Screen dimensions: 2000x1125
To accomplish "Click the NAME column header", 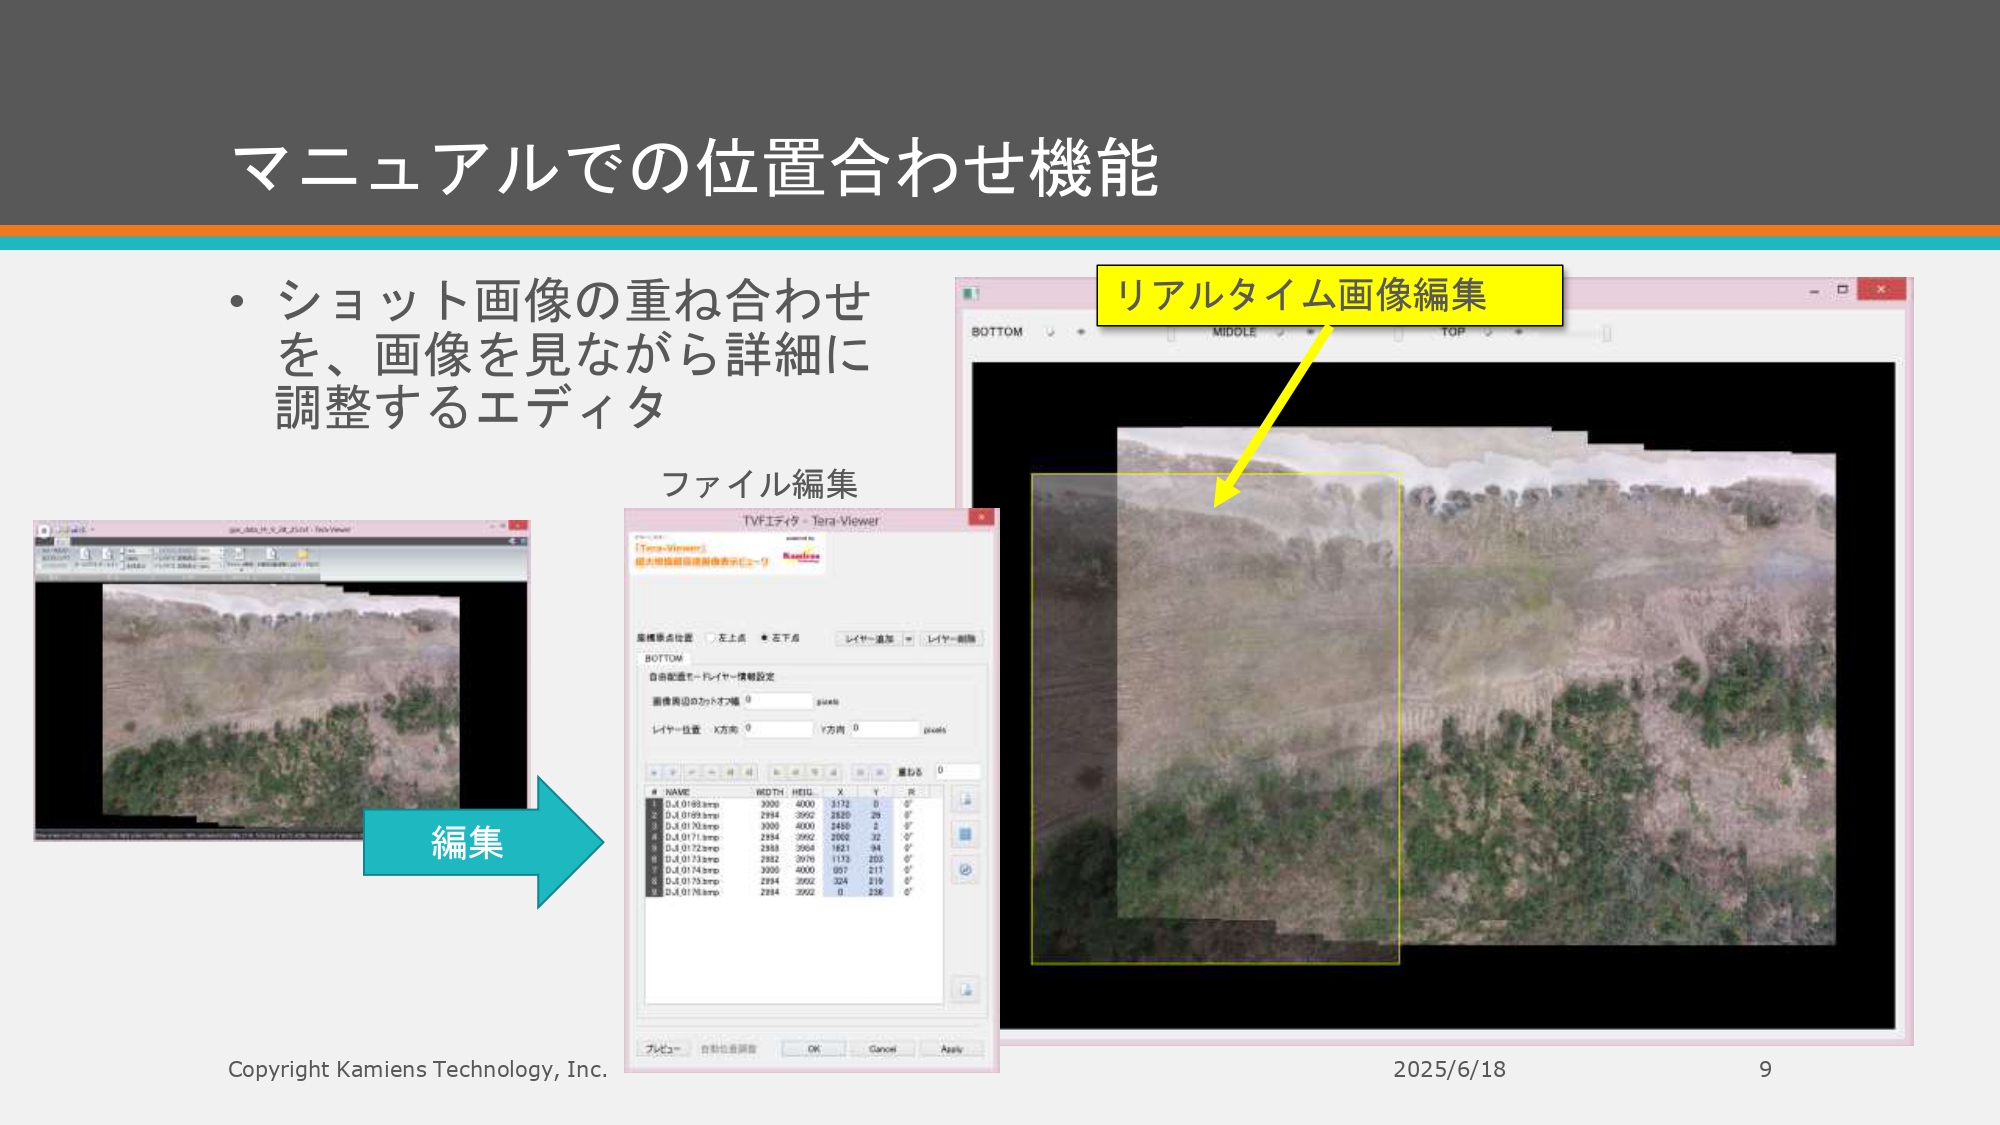I will click(678, 792).
